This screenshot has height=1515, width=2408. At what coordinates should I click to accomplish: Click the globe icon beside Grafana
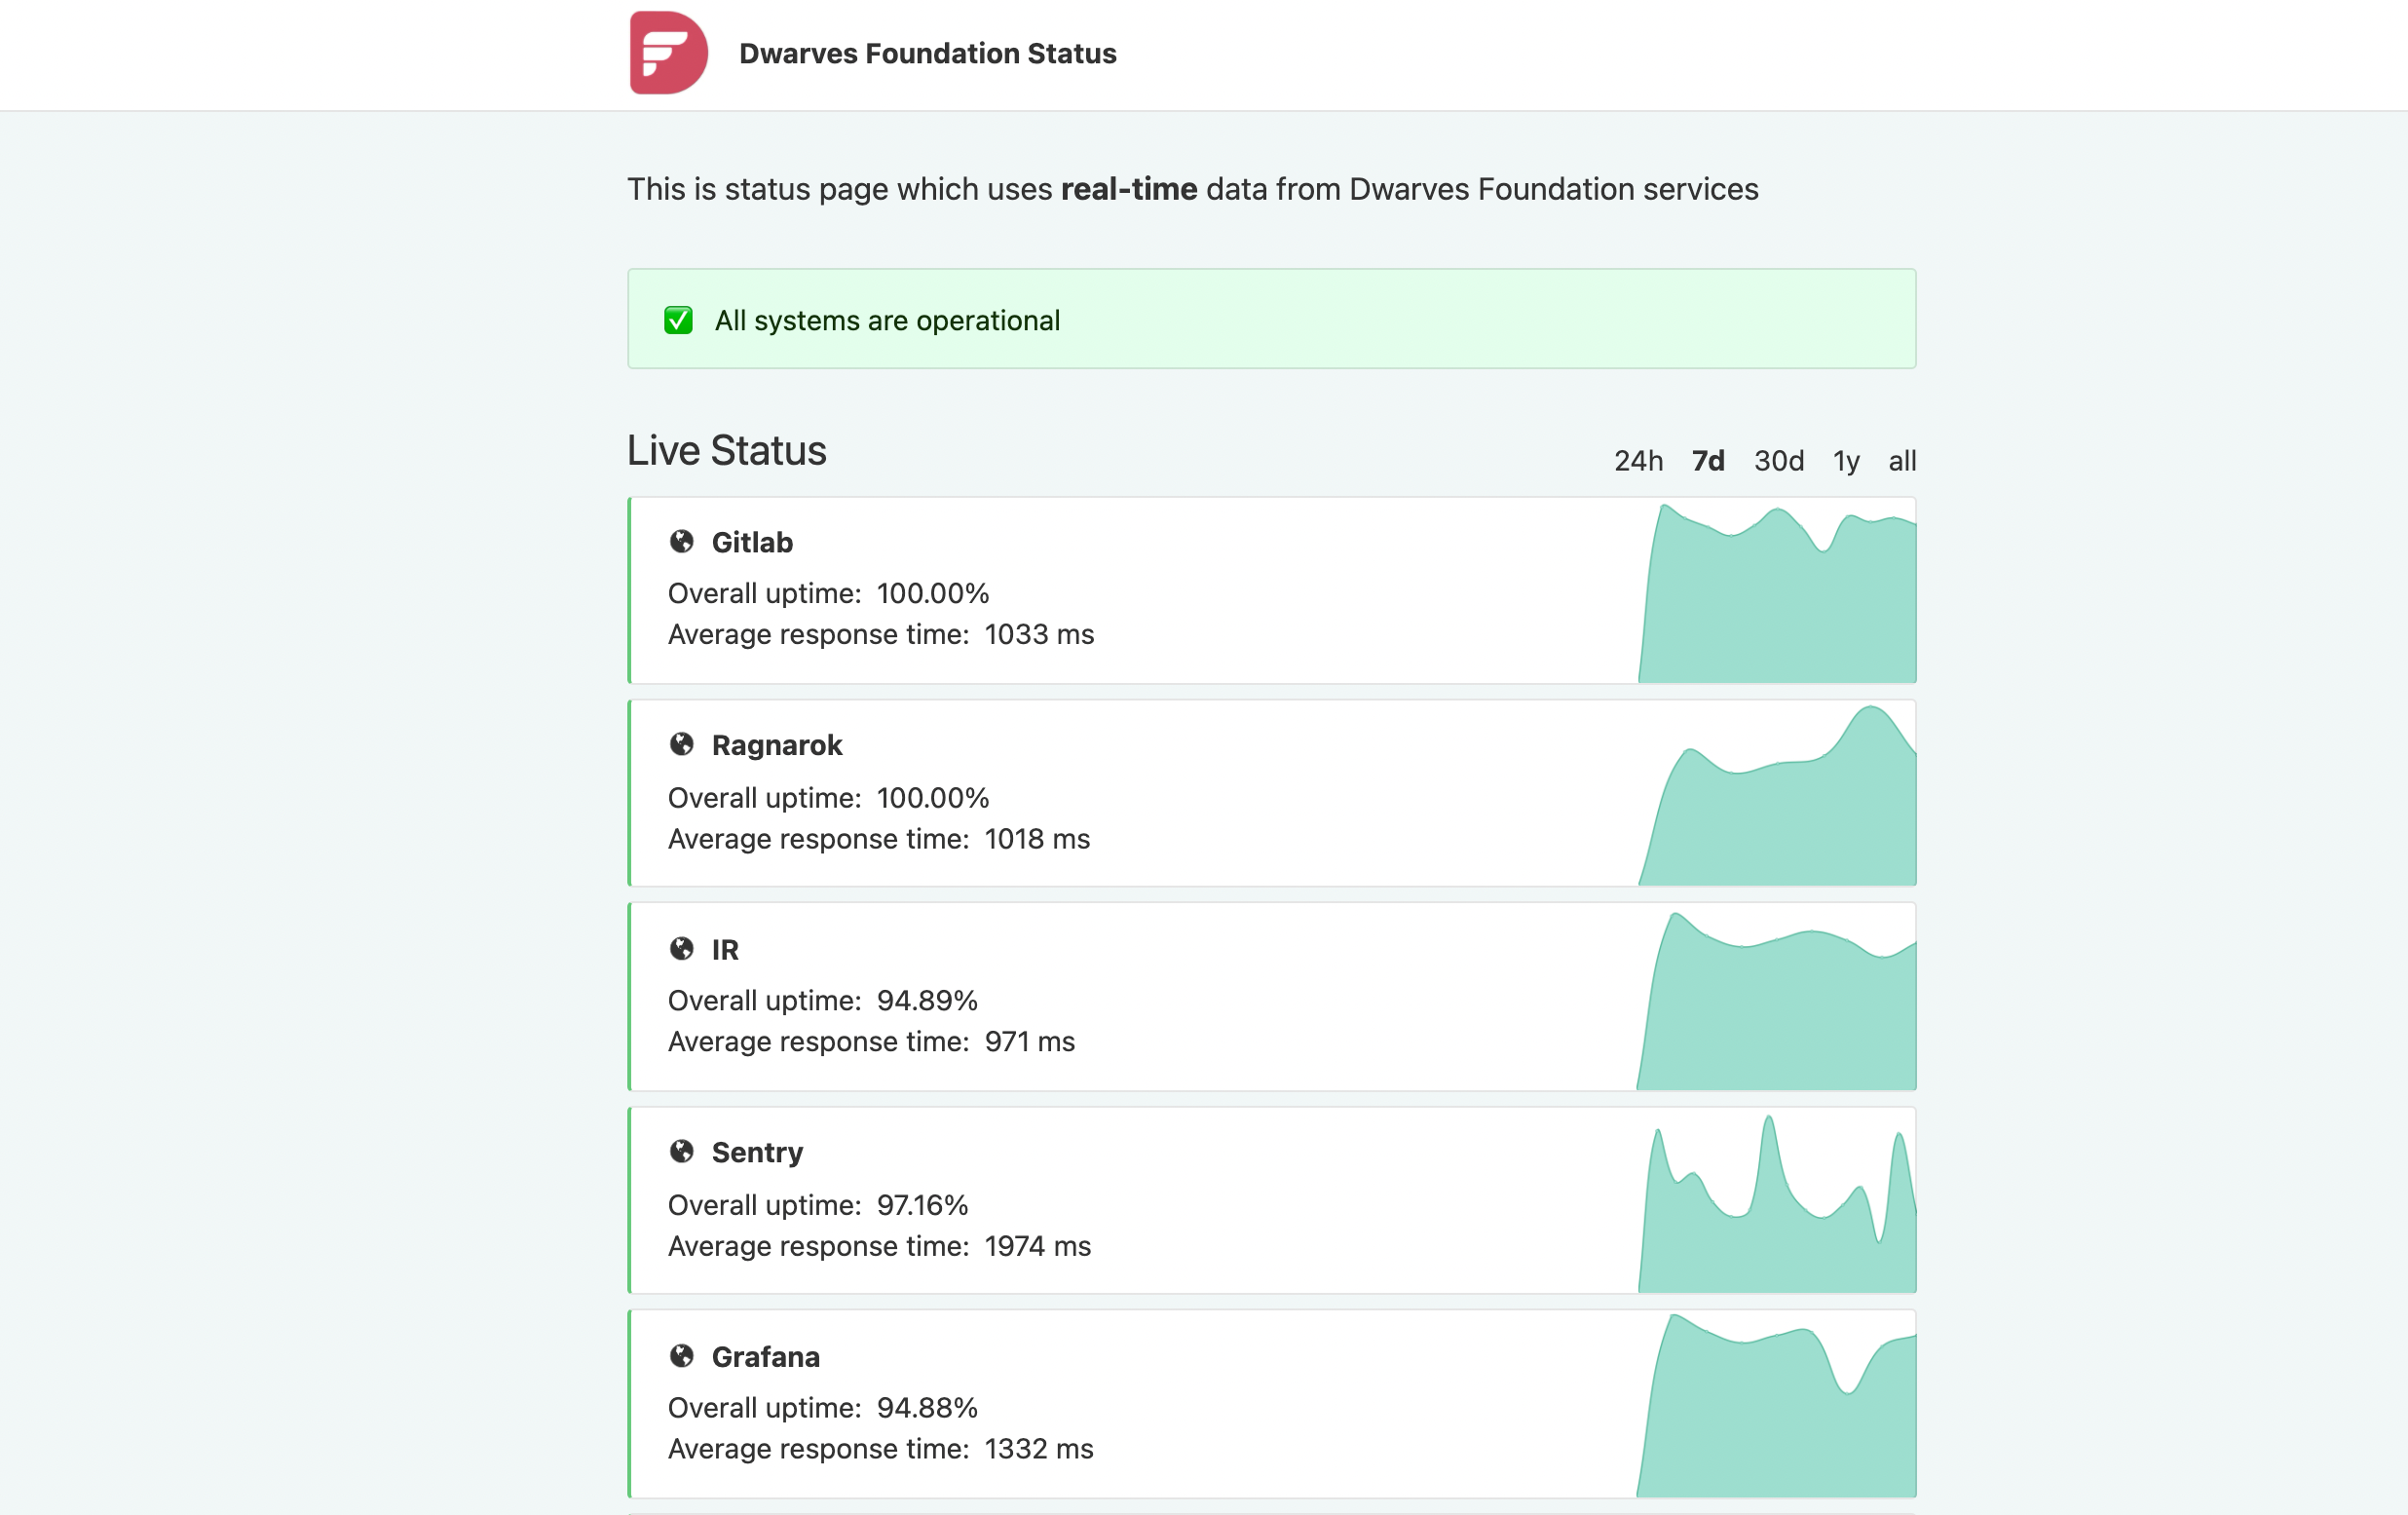coord(682,1356)
